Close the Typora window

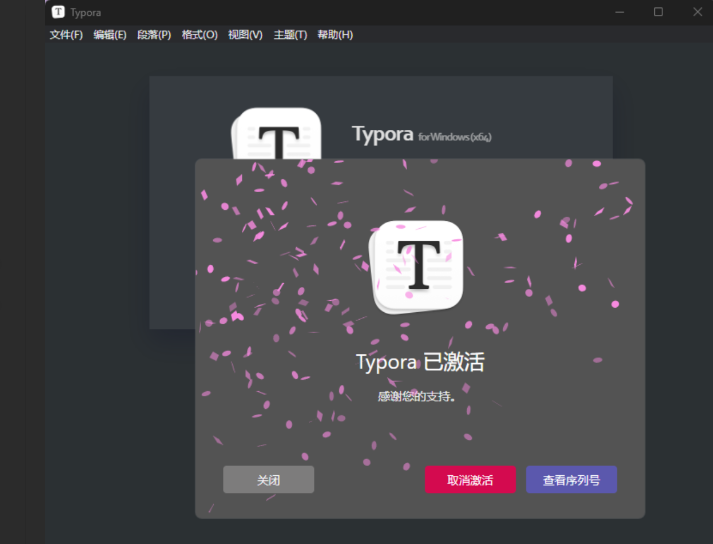click(x=698, y=12)
